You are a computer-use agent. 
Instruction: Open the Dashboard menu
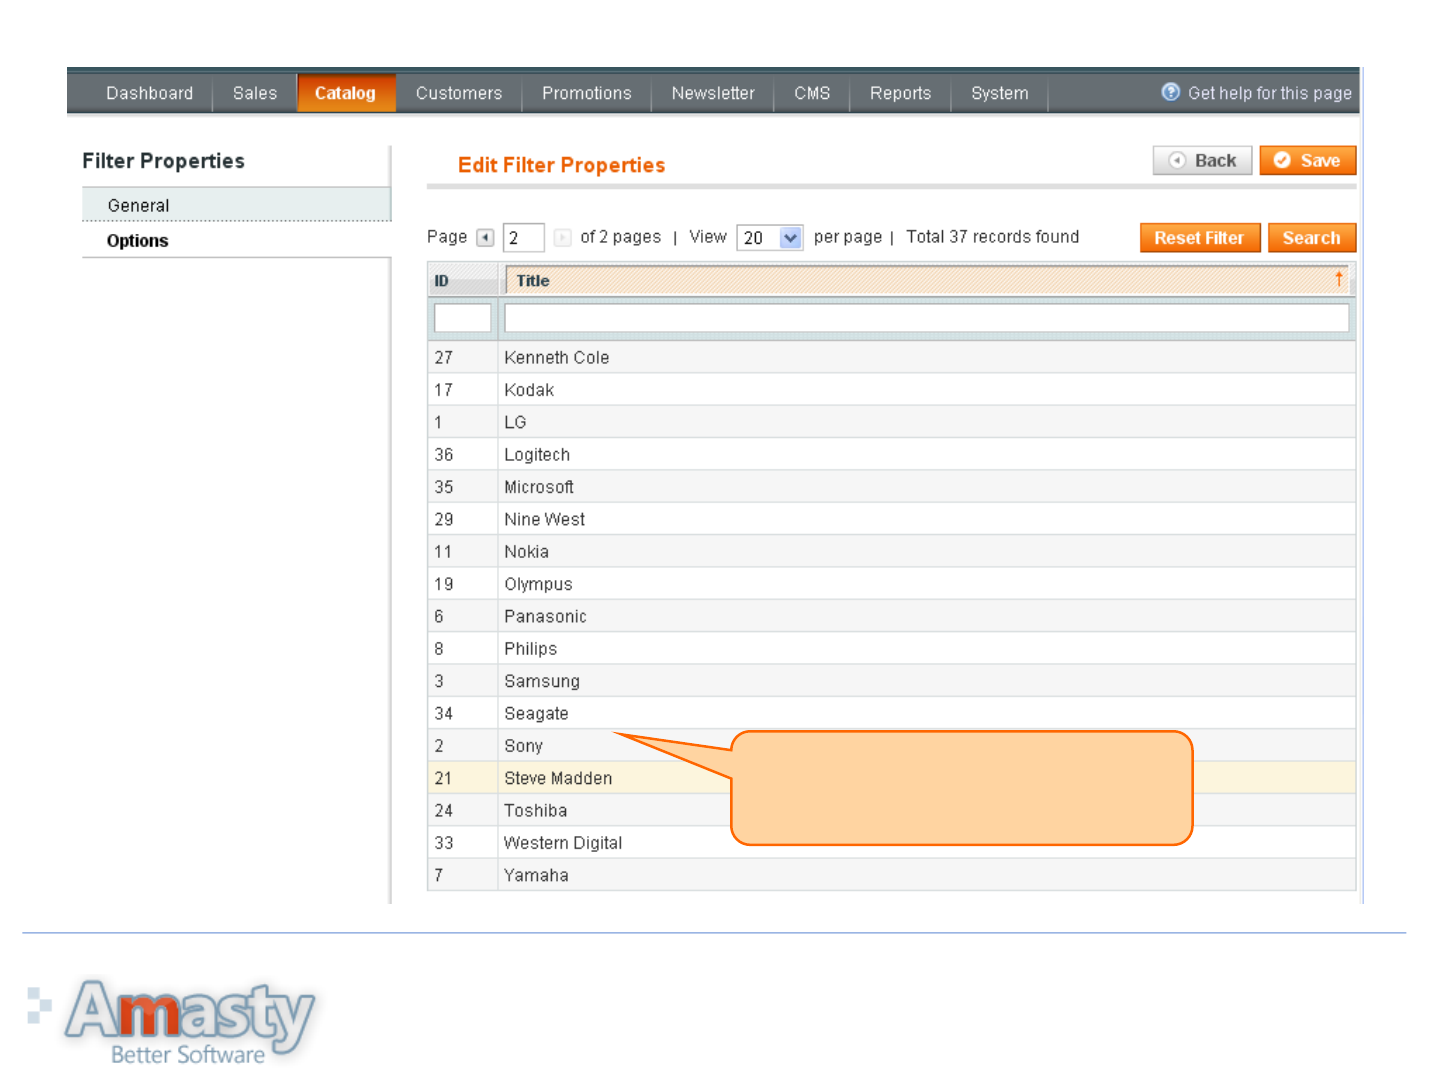(x=150, y=93)
